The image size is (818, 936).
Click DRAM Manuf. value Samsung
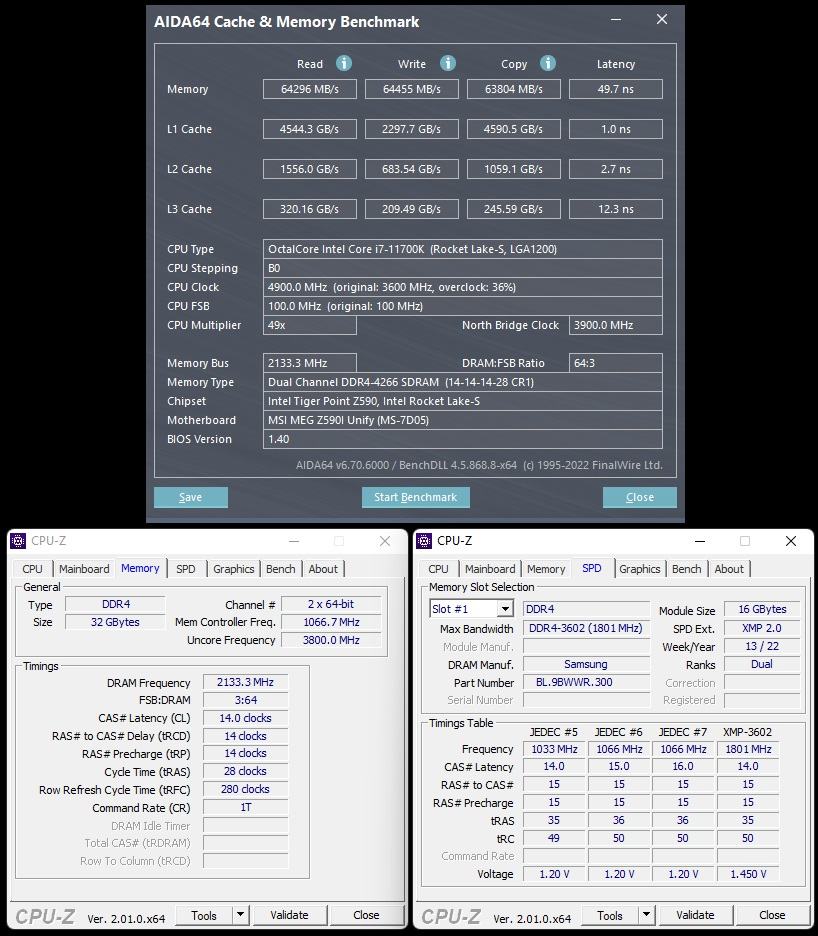pos(586,664)
